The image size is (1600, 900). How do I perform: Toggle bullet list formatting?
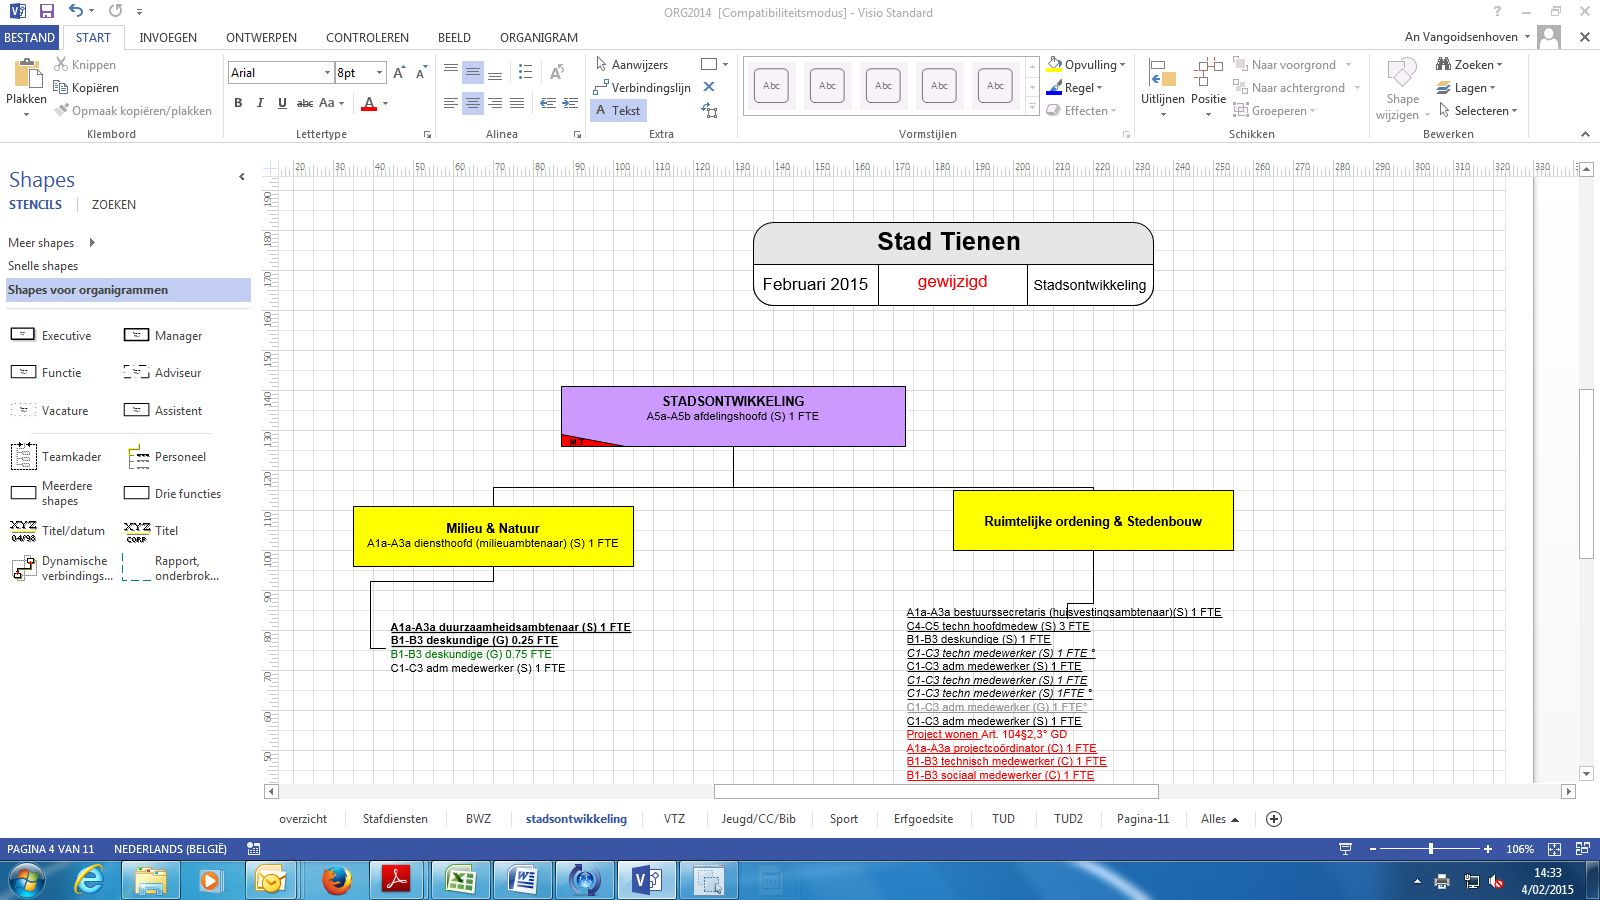pyautogui.click(x=525, y=72)
